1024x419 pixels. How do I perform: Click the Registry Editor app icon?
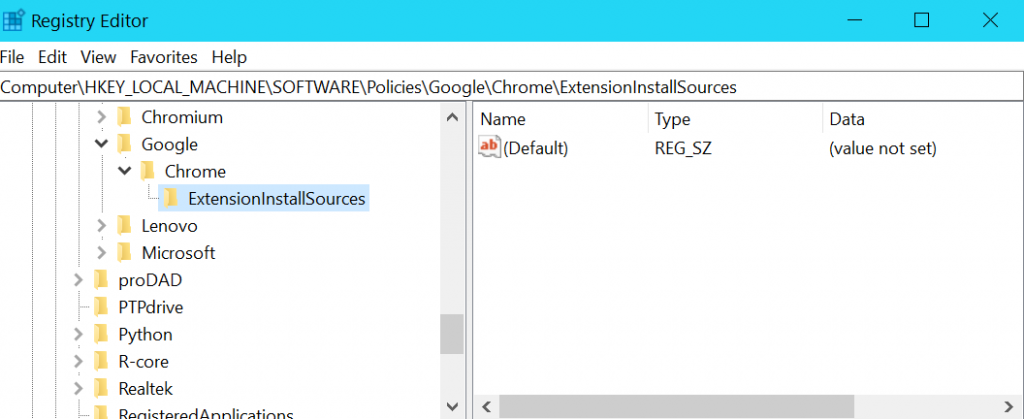click(13, 20)
